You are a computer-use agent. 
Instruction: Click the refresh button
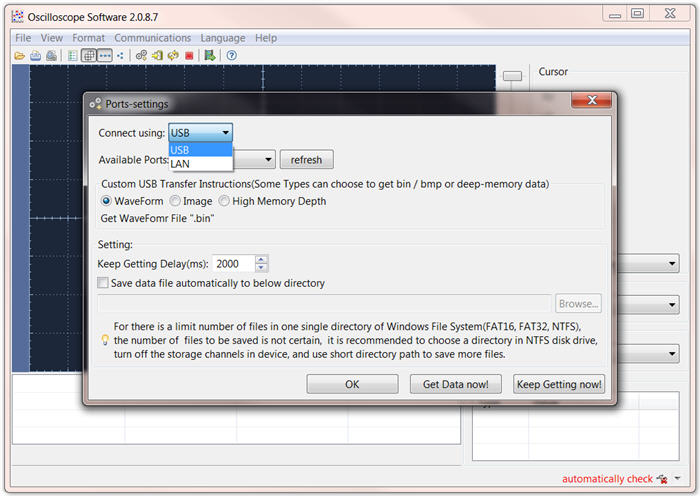point(306,160)
